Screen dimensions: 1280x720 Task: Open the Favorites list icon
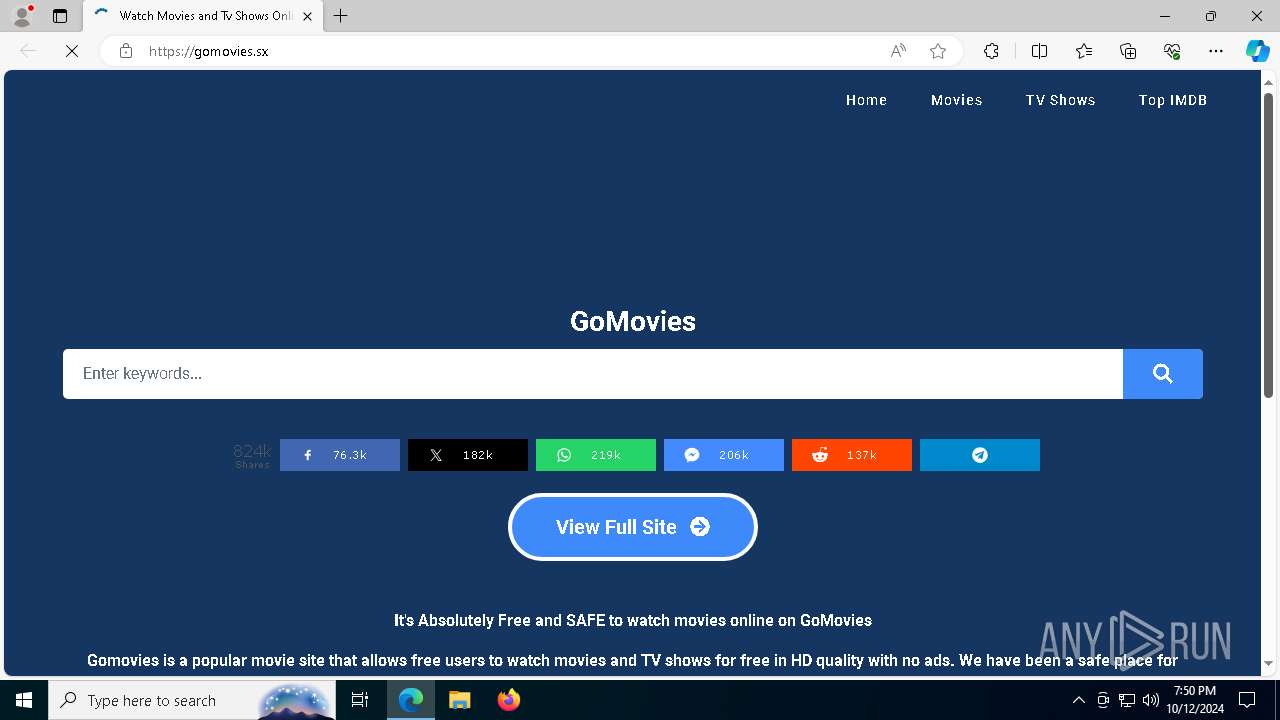[1084, 51]
